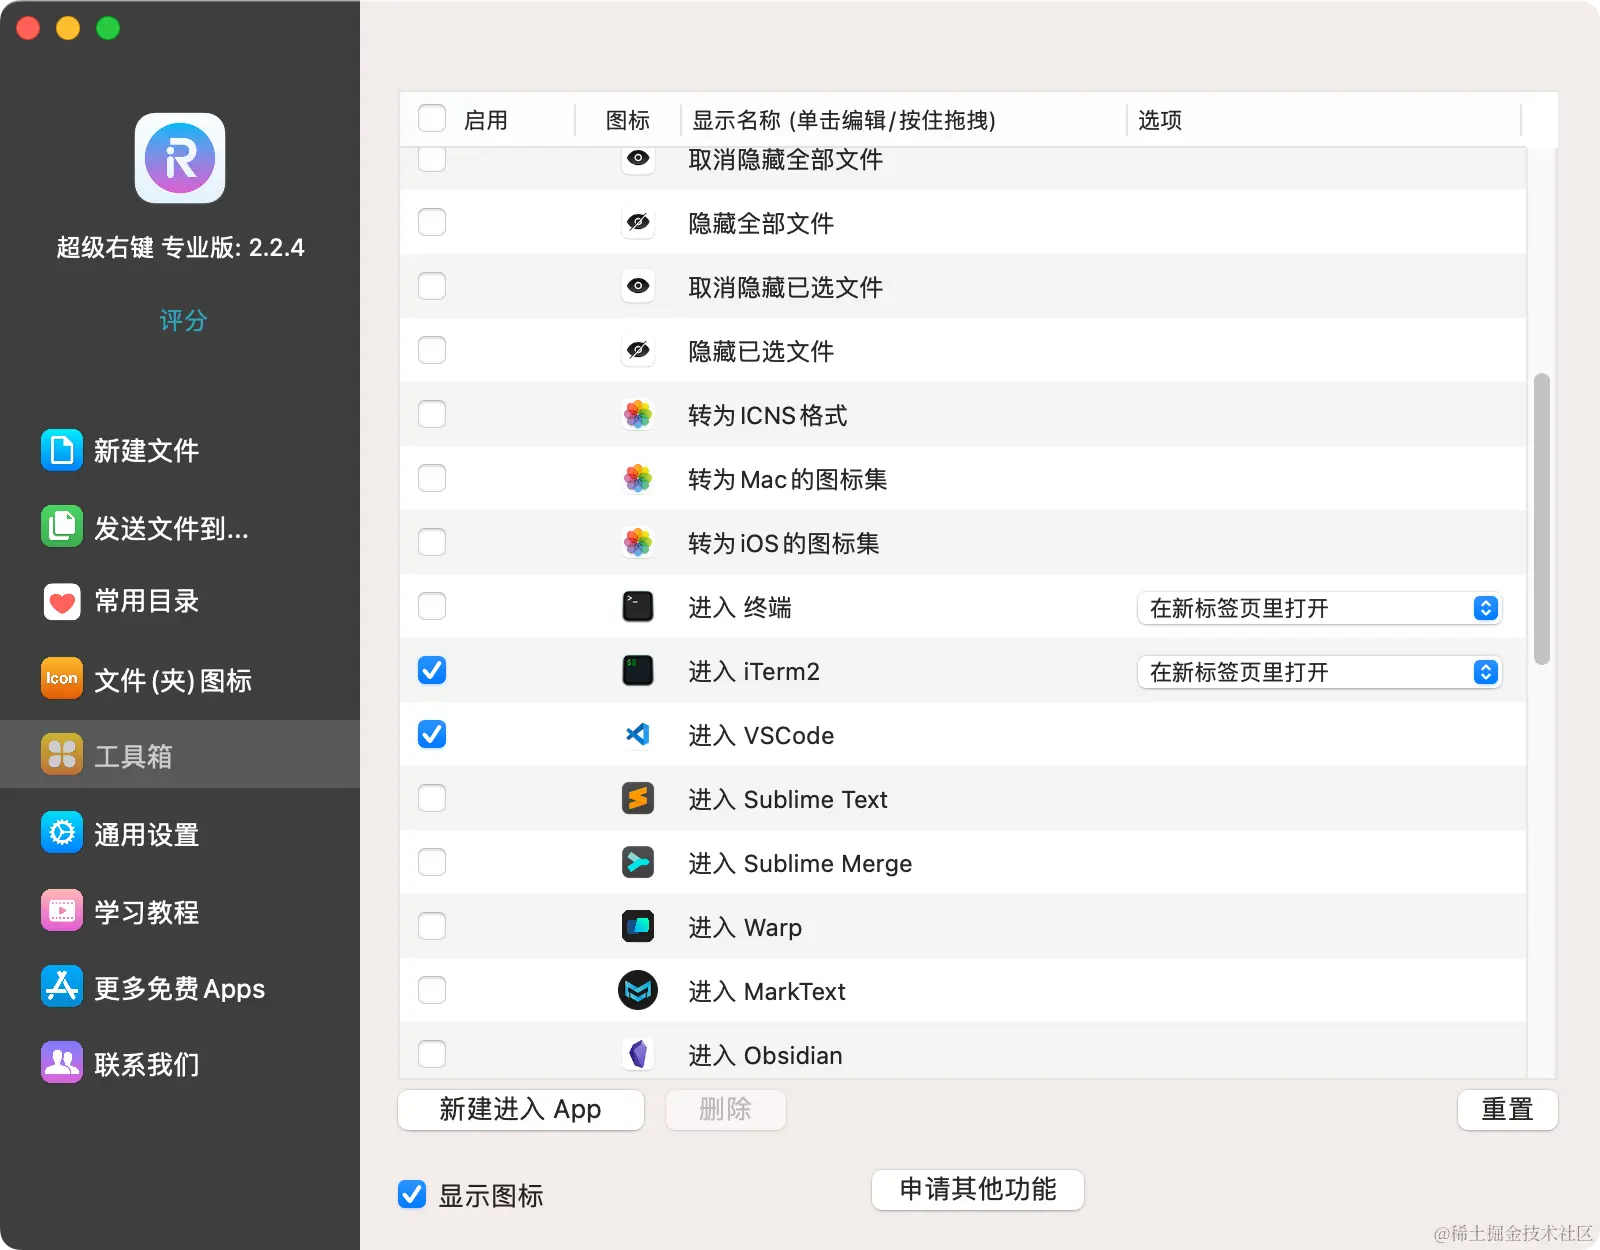Click the 申请其他功能 button
The height and width of the screenshot is (1250, 1600).
(978, 1189)
